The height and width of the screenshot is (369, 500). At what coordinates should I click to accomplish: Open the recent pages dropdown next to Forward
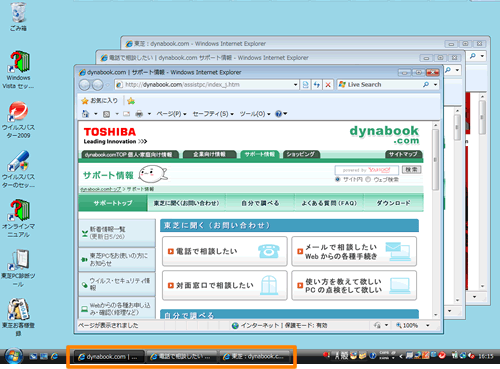[107, 85]
